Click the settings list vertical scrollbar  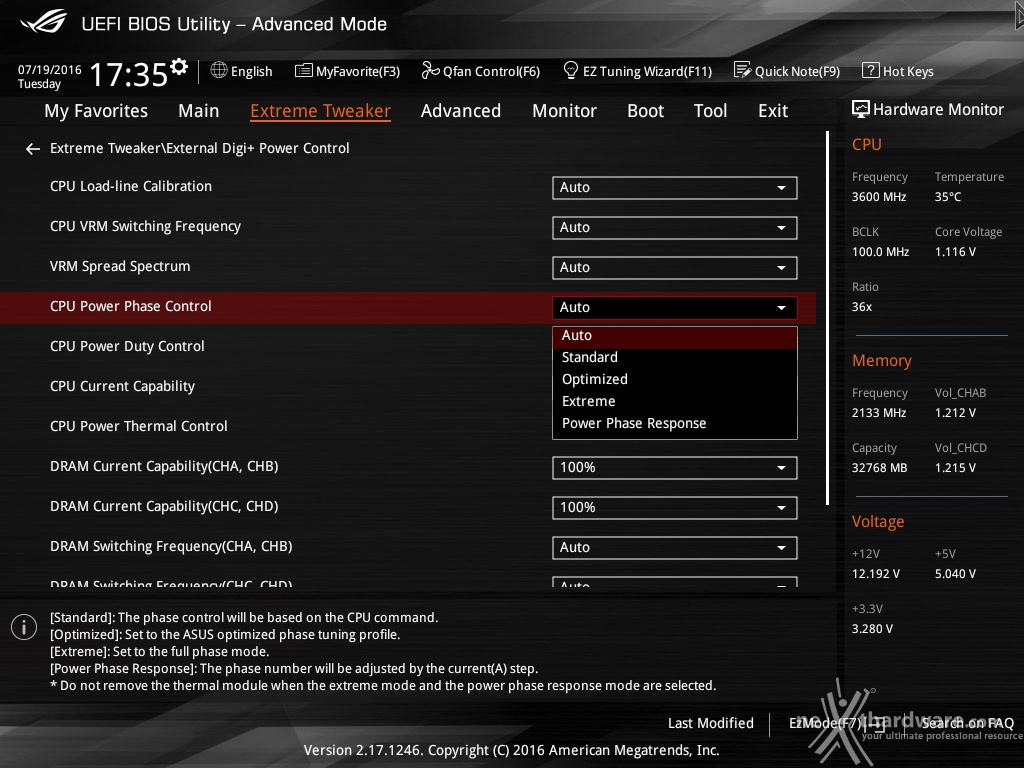(x=827, y=317)
